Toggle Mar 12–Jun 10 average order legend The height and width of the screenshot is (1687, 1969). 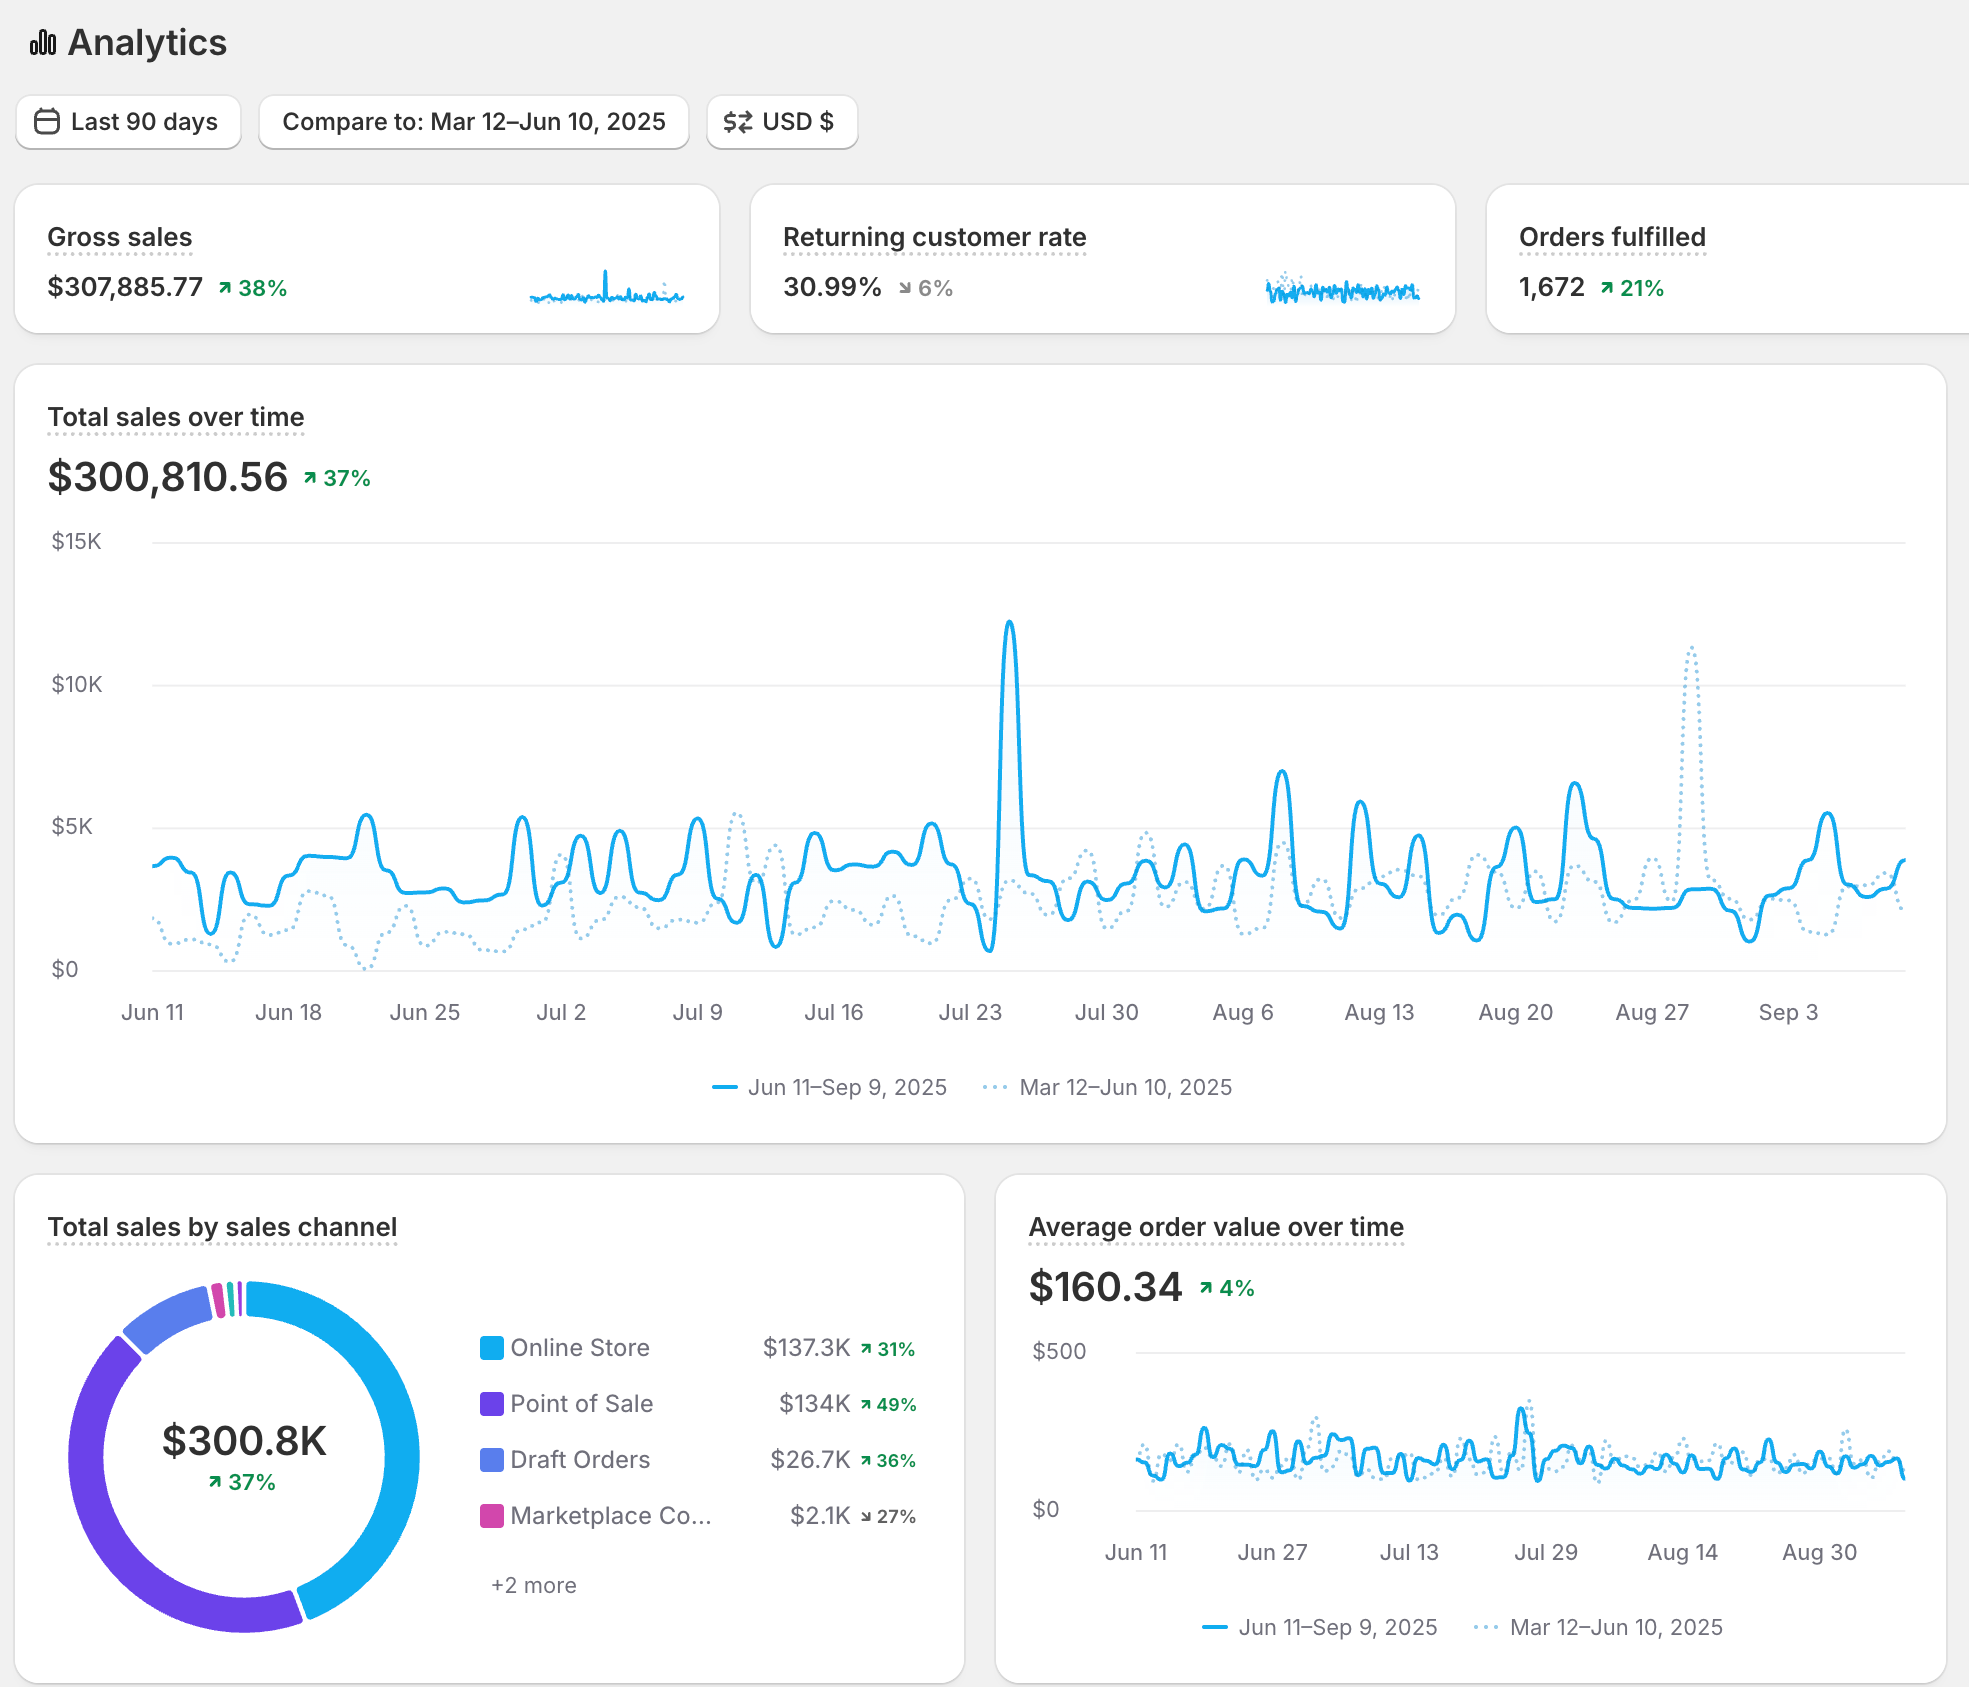(x=1599, y=1627)
